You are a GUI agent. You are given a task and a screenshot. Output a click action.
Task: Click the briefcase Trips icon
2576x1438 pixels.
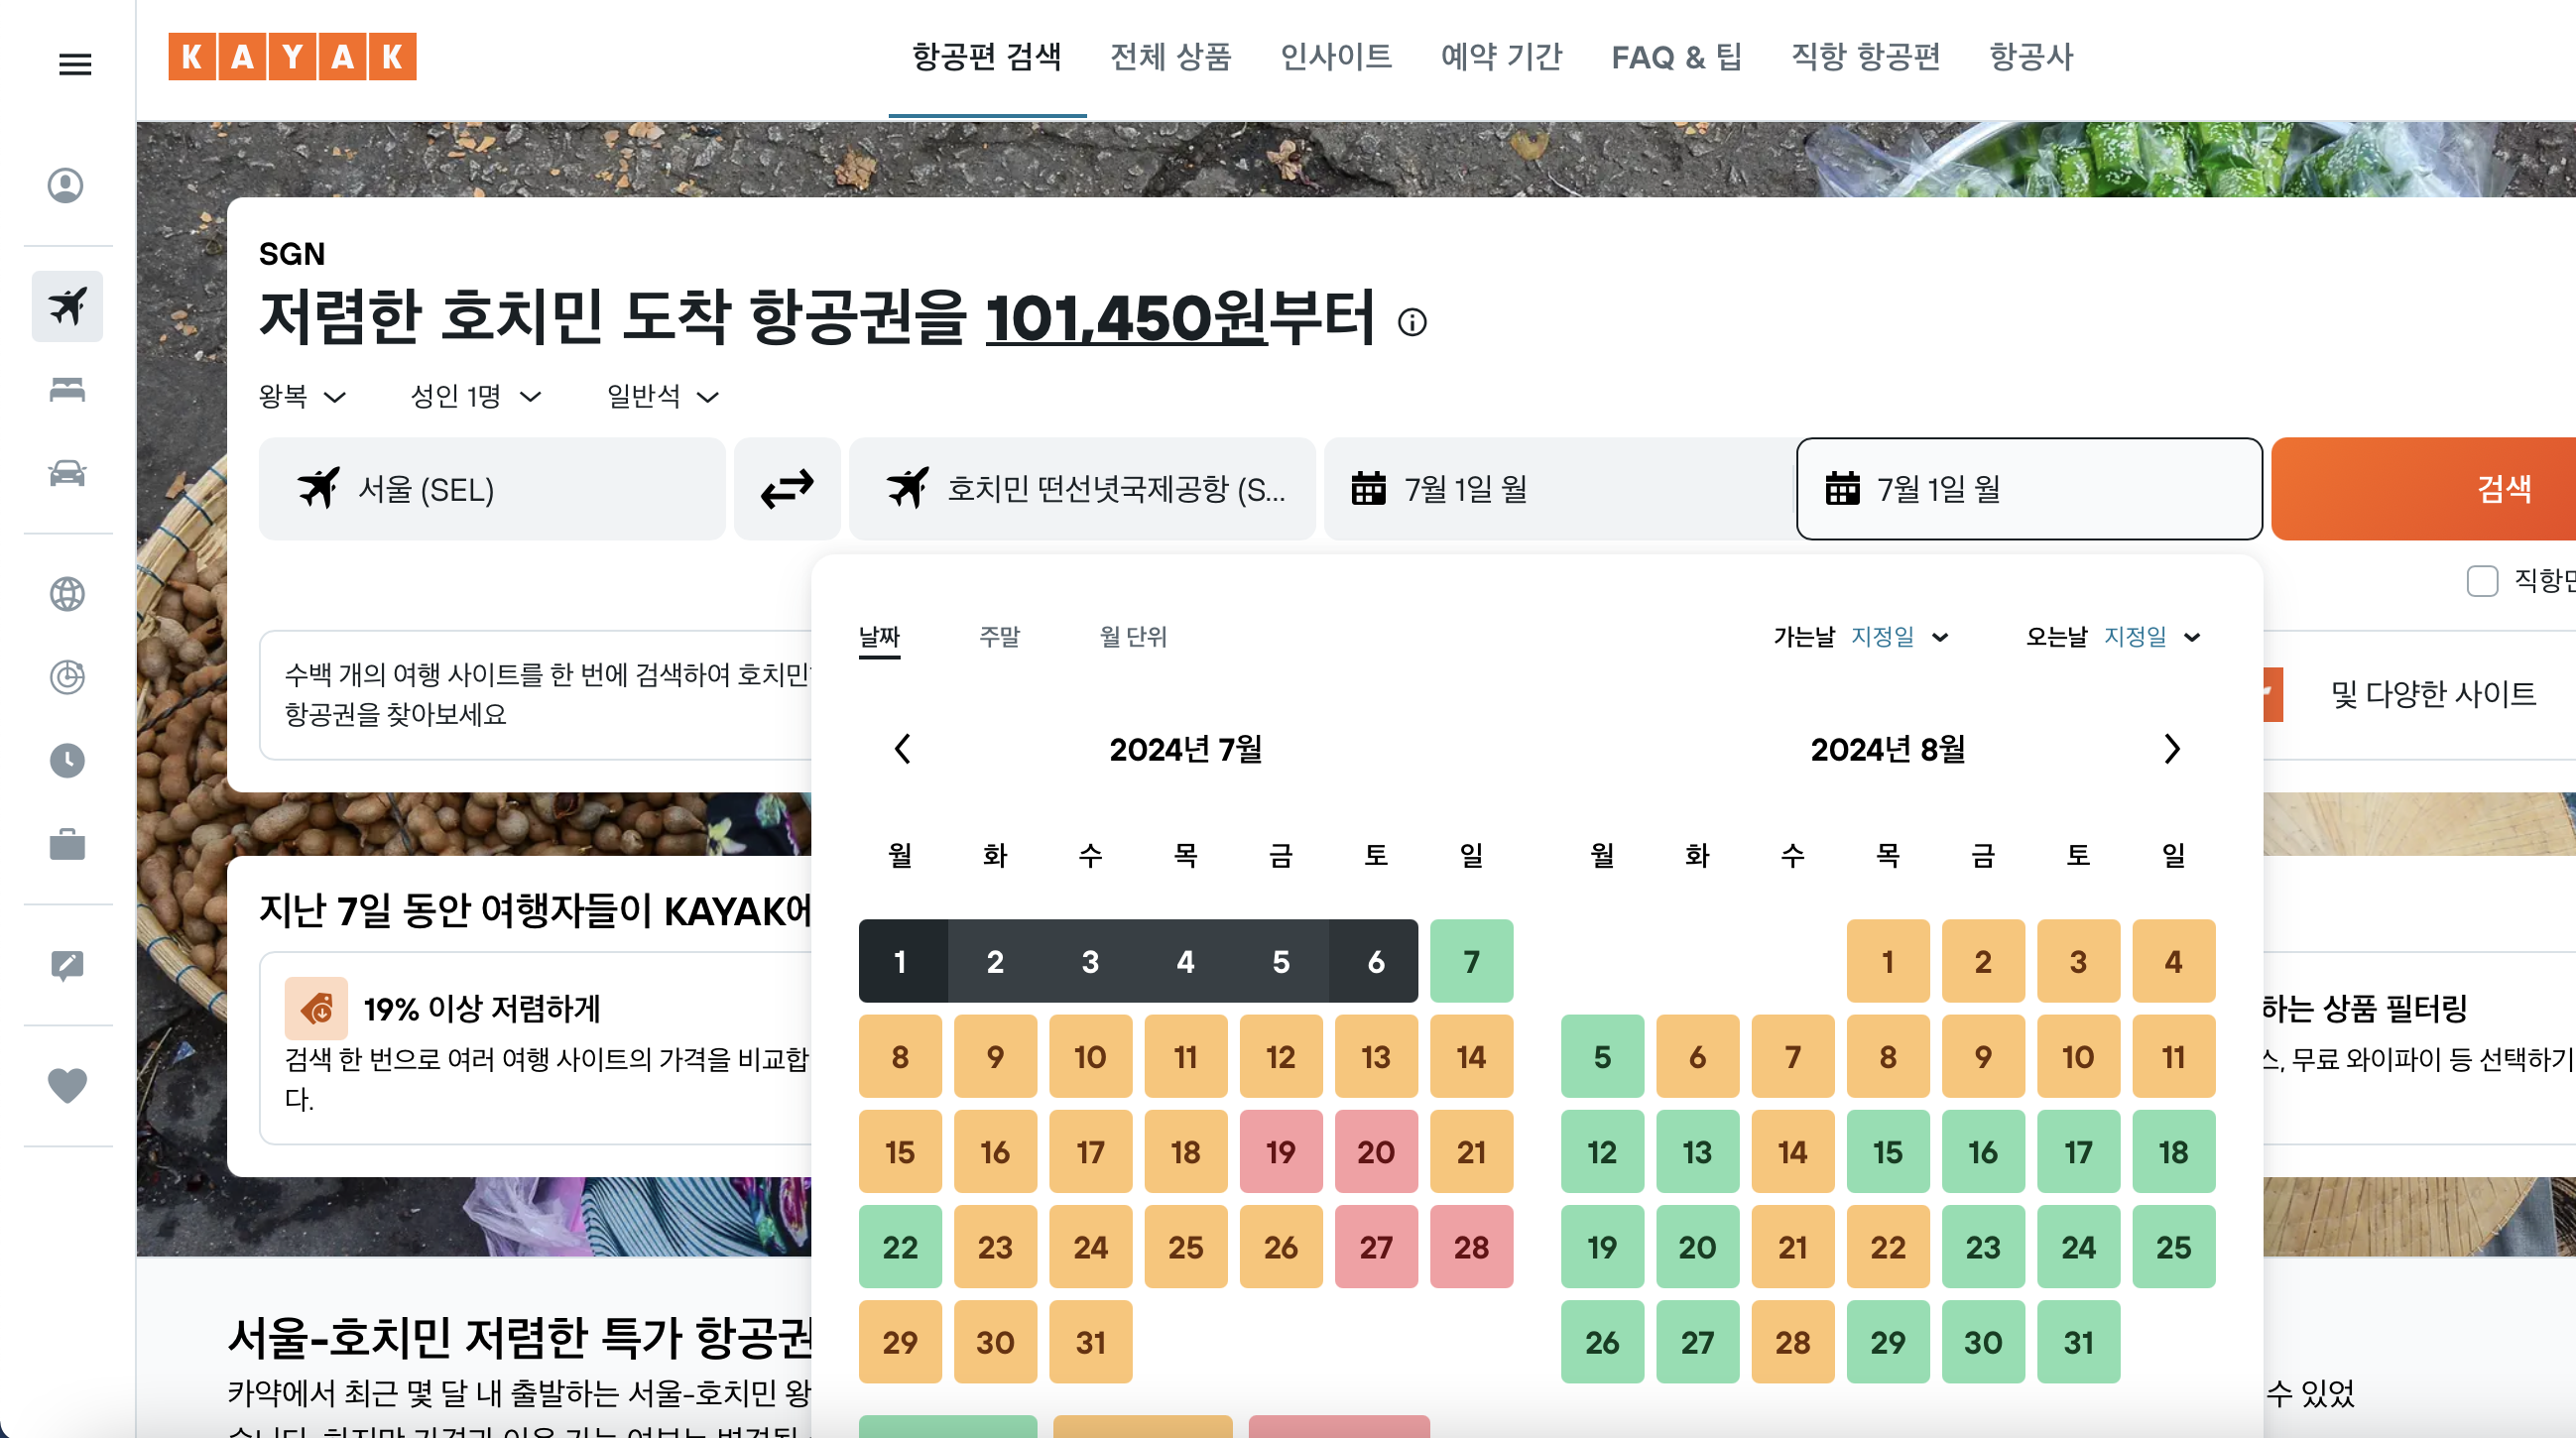[x=67, y=845]
